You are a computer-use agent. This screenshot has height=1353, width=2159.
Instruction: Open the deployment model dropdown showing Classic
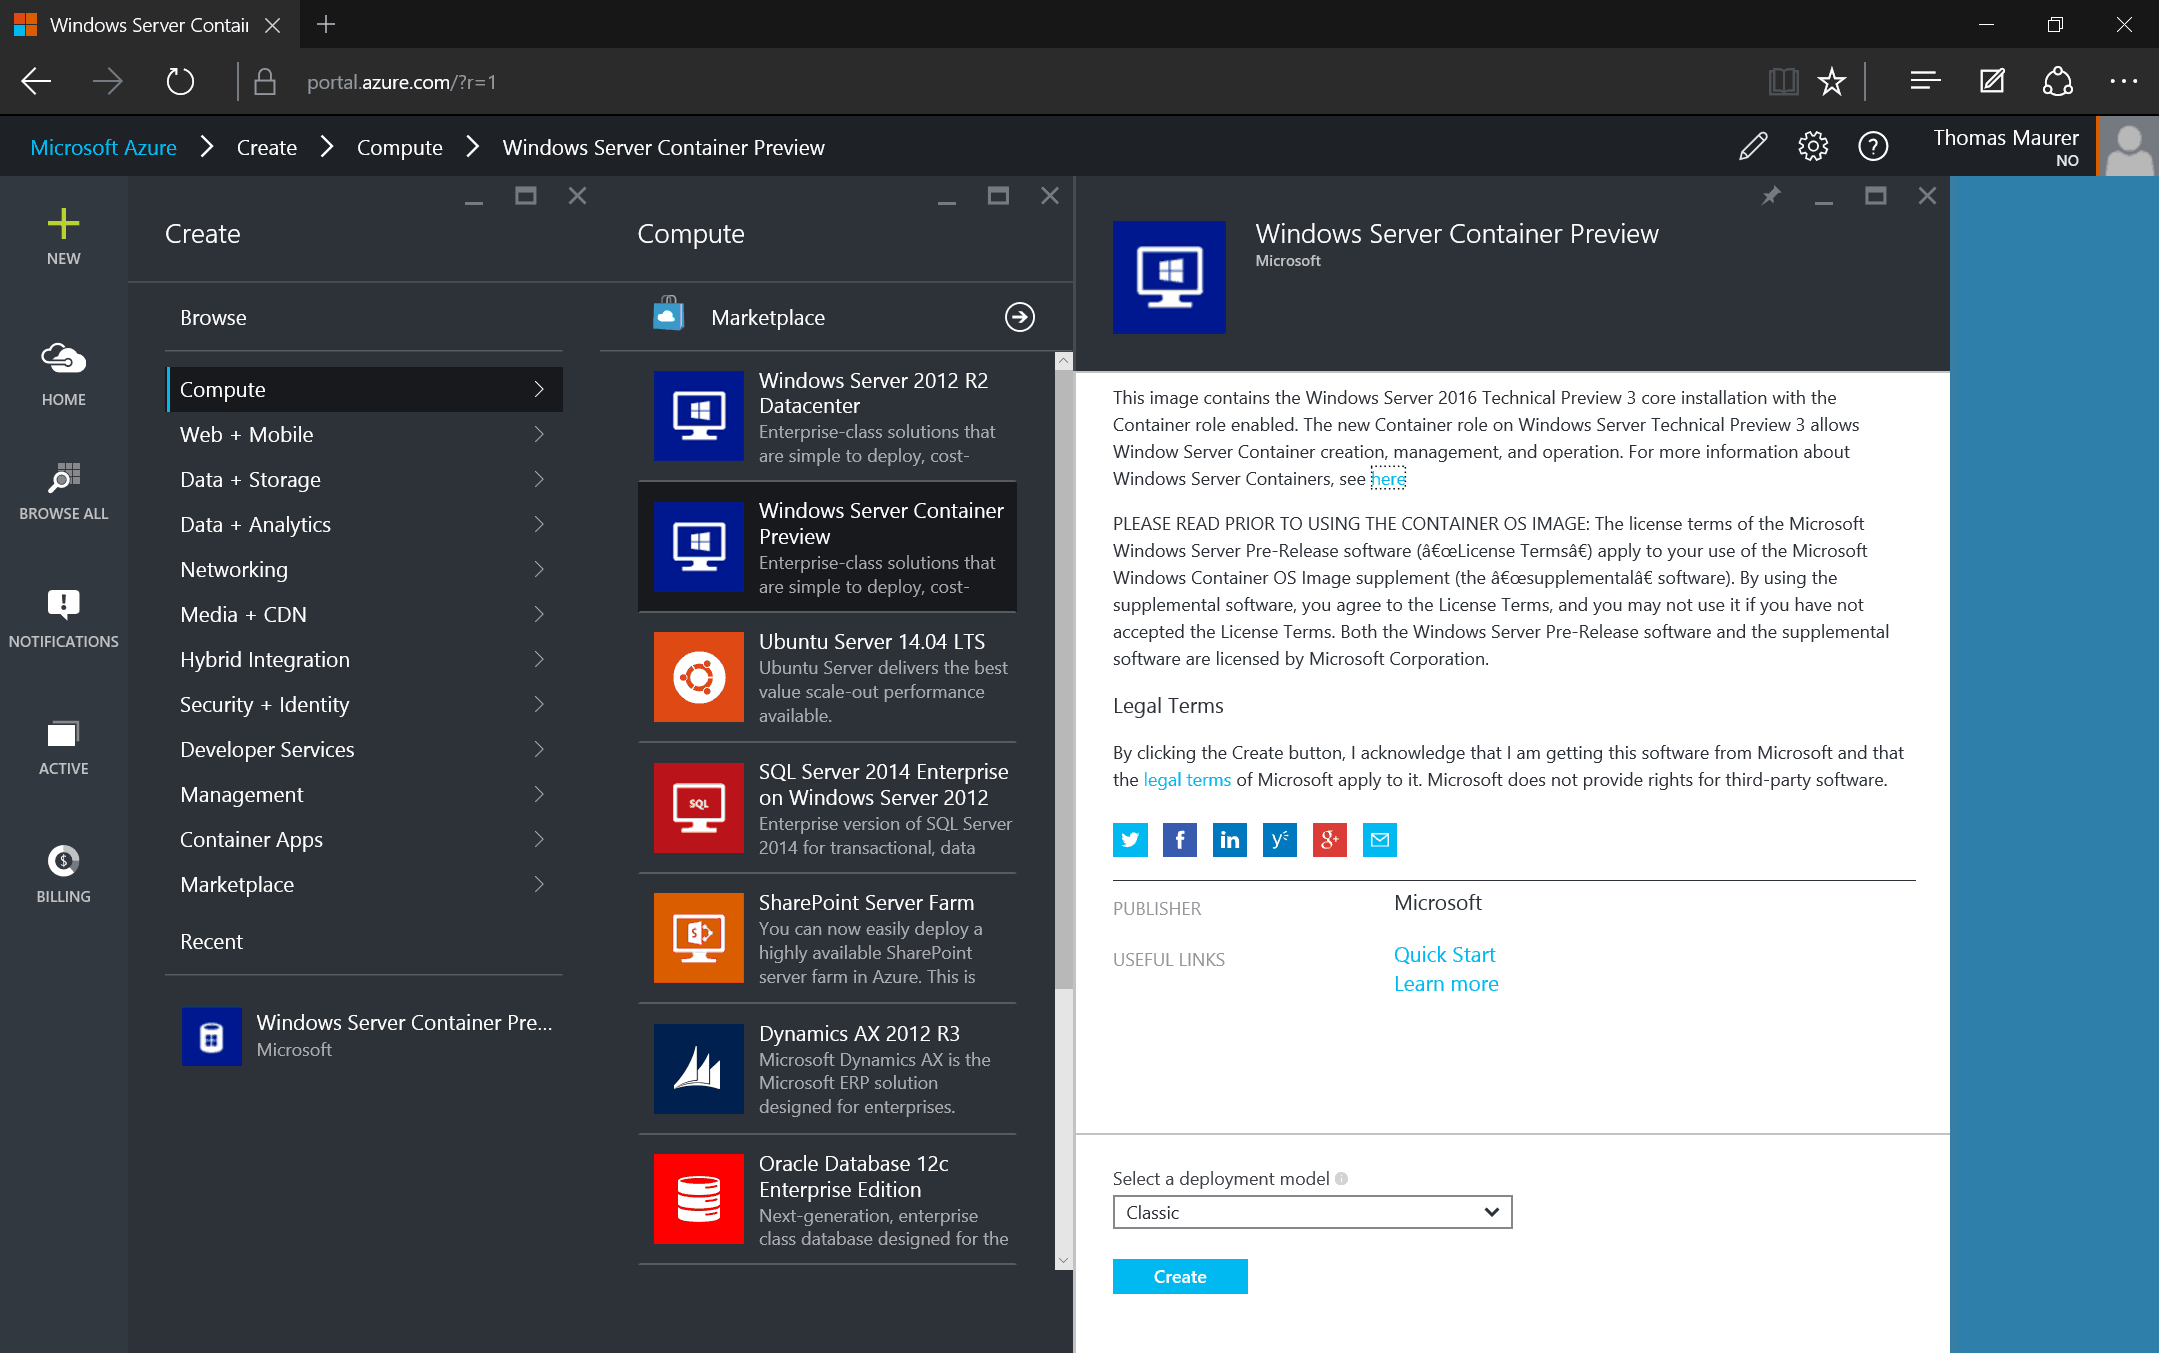1312,1212
